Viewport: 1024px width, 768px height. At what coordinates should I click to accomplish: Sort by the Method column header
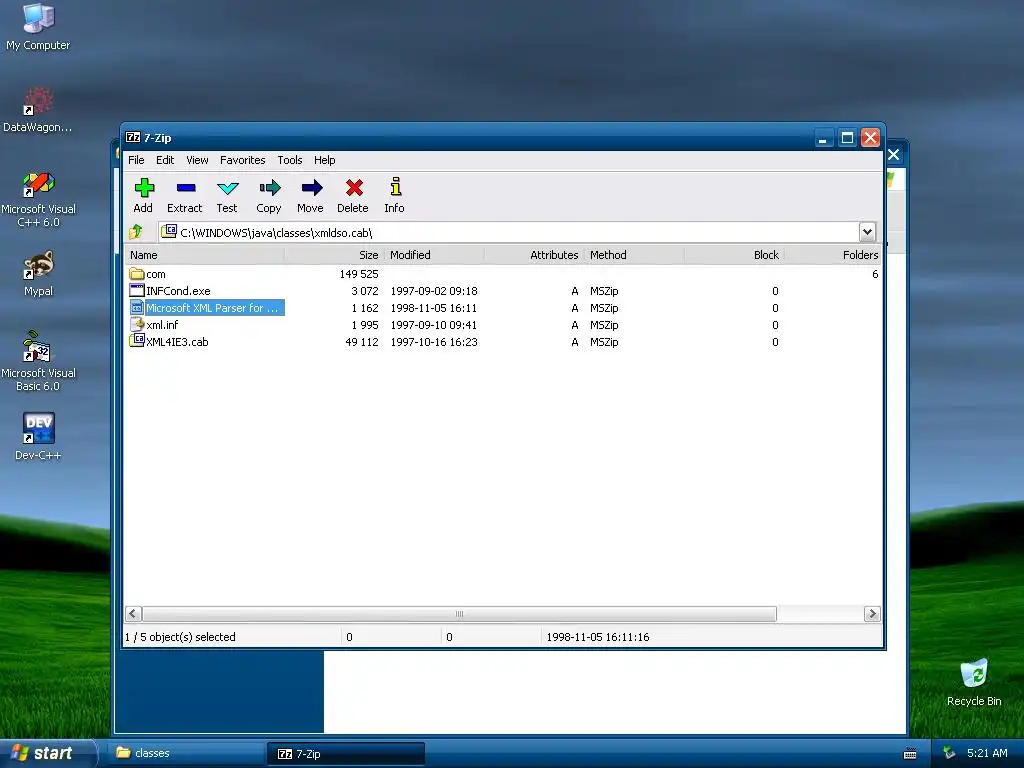[633, 255]
